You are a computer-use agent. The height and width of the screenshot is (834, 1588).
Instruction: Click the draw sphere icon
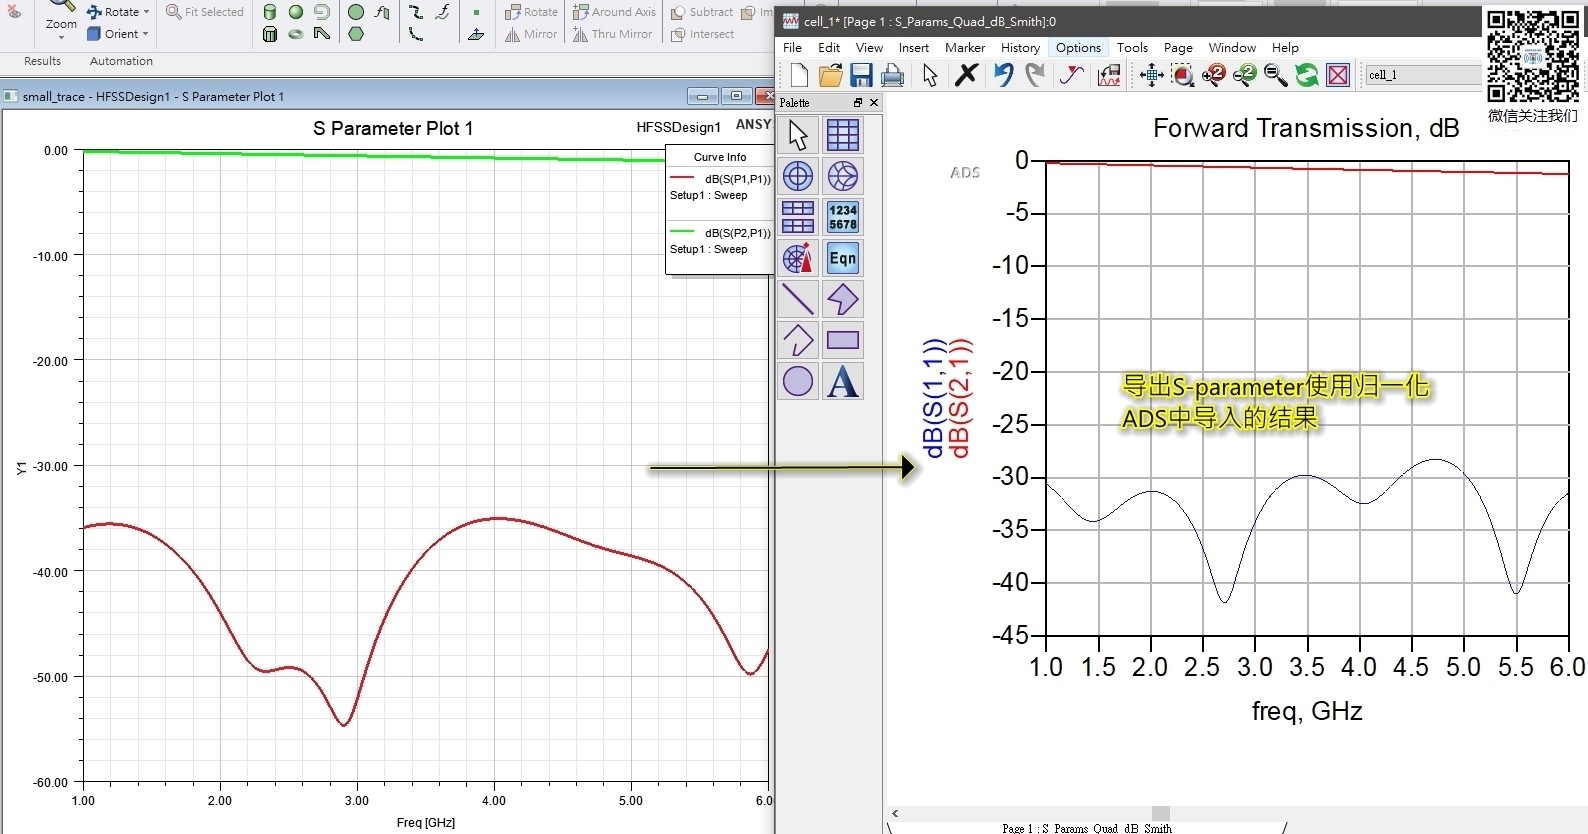point(296,12)
